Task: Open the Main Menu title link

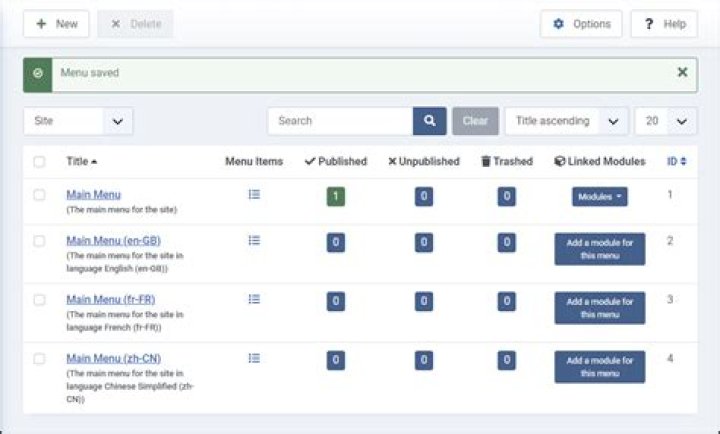Action: (94, 195)
